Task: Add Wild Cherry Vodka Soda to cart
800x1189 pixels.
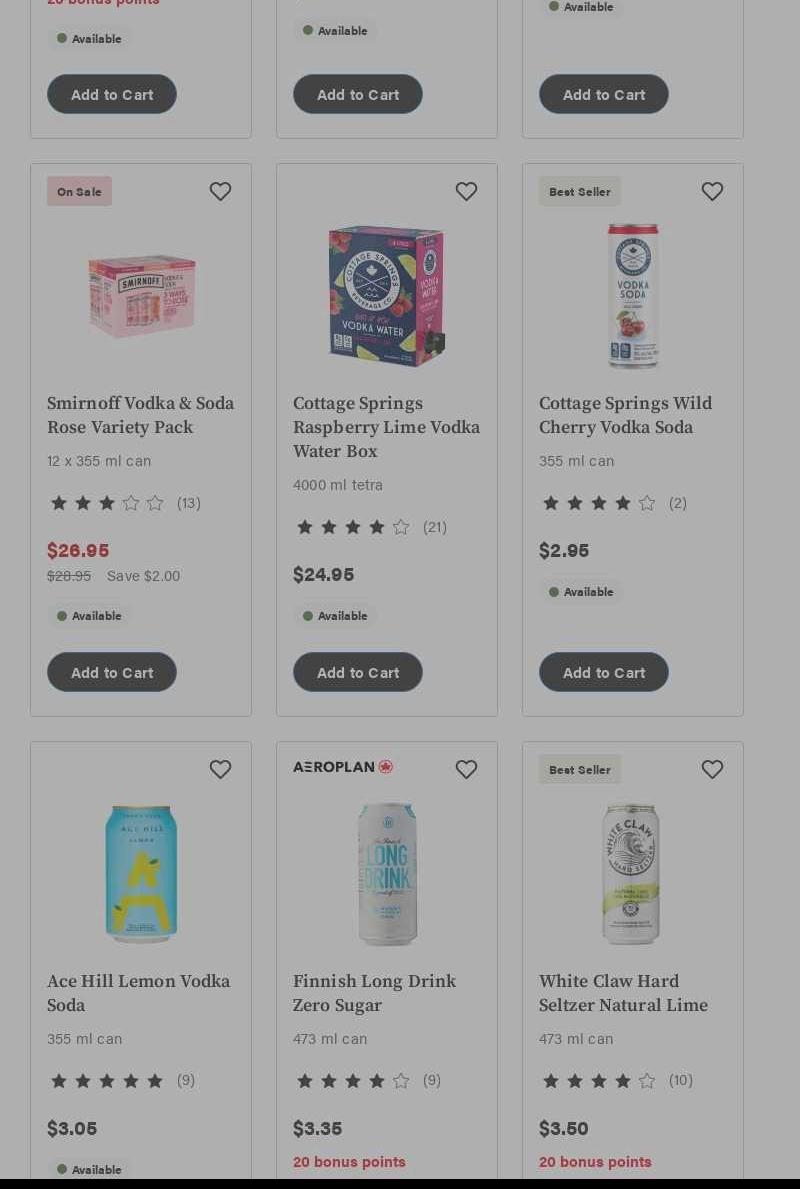Action: [604, 672]
